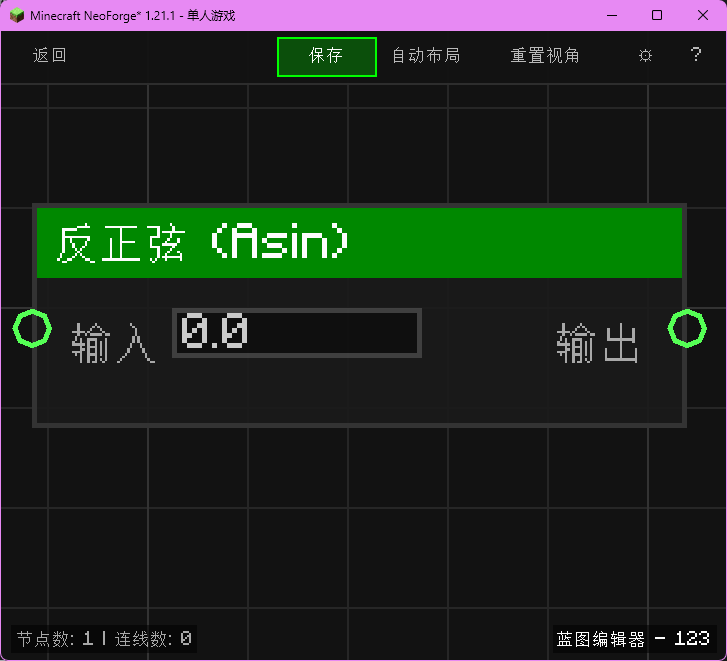Click the green input port circle
The width and height of the screenshot is (727, 661).
pos(32,328)
